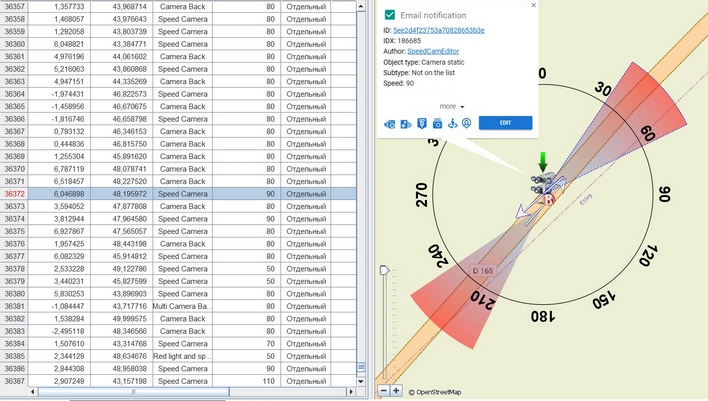Select the speed camera marker on the map

pos(541,183)
